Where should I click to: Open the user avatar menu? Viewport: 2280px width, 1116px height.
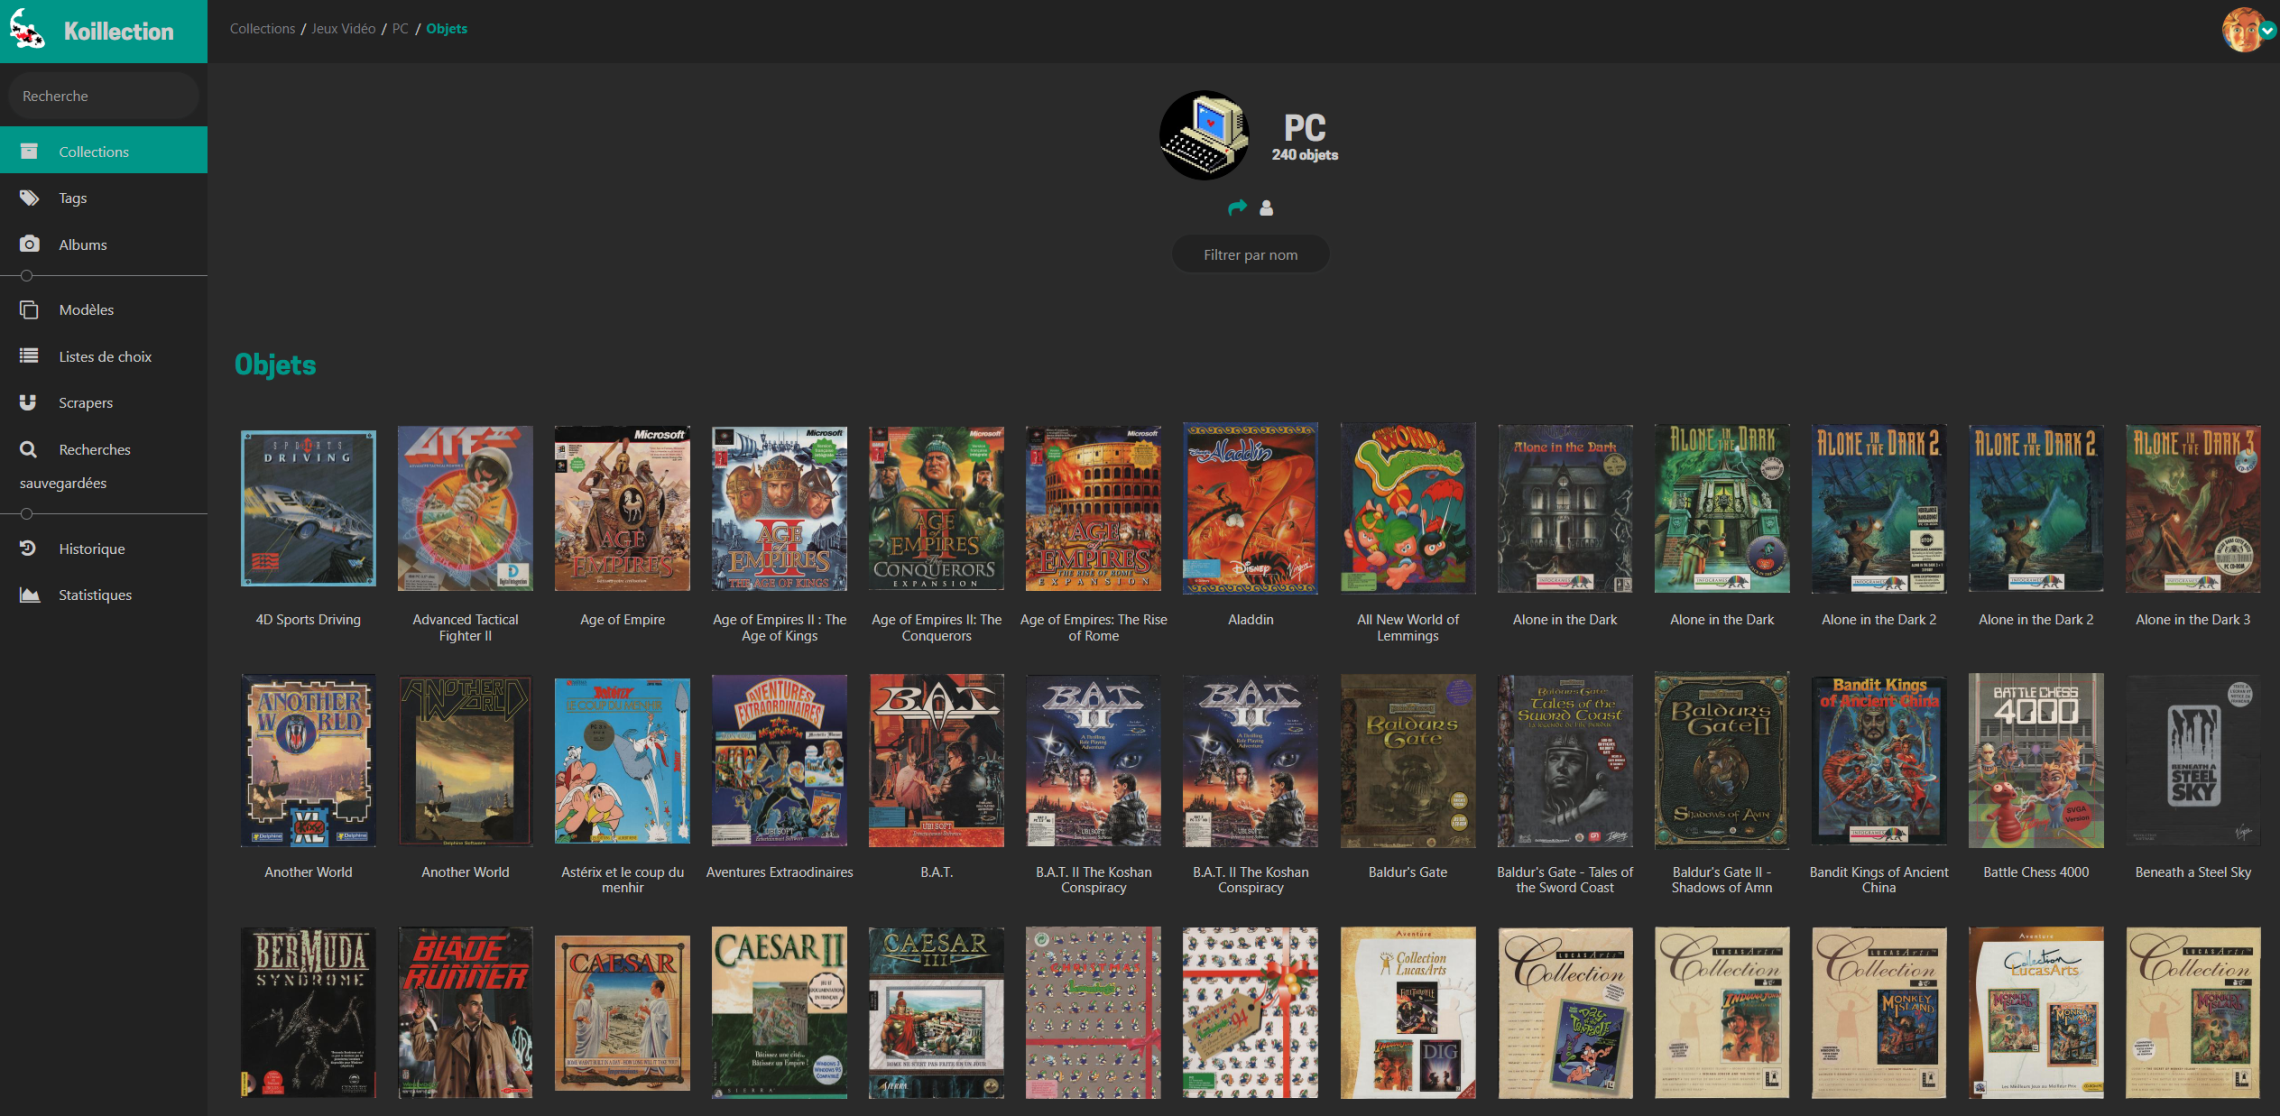click(2243, 30)
